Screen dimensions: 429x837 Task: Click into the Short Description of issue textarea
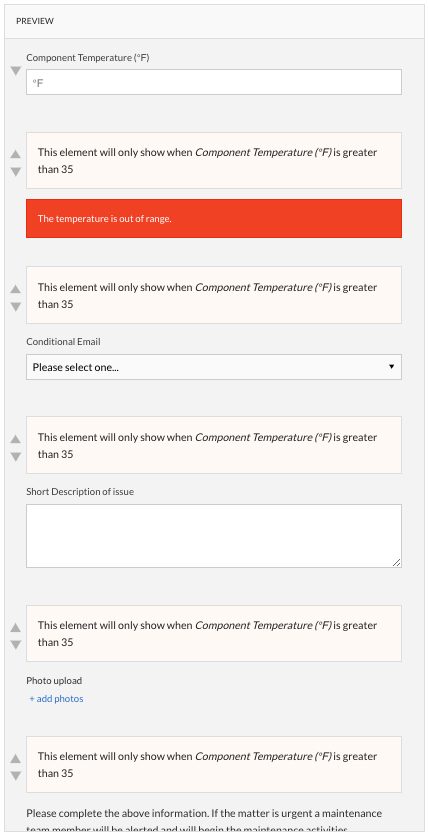pos(214,536)
